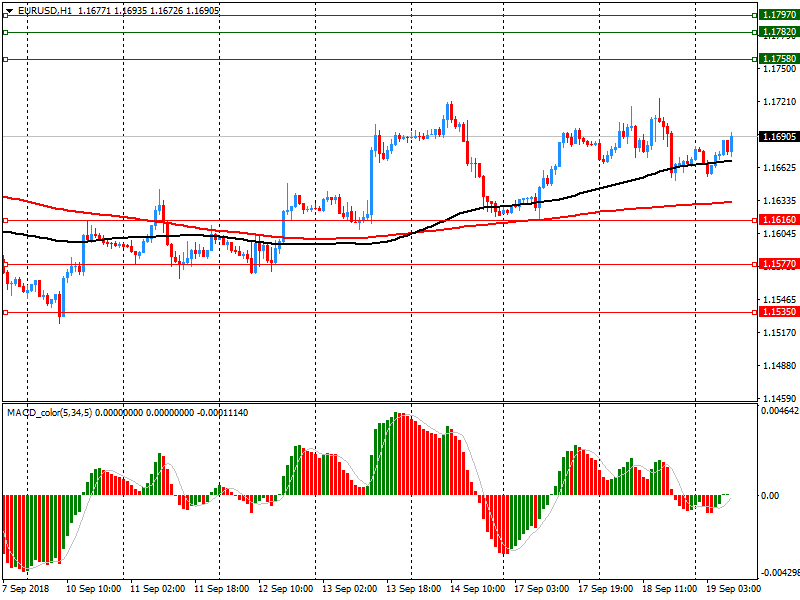The width and height of the screenshot is (800, 600).
Task: Select the green 1.17970 price level tag
Action: pos(778,16)
